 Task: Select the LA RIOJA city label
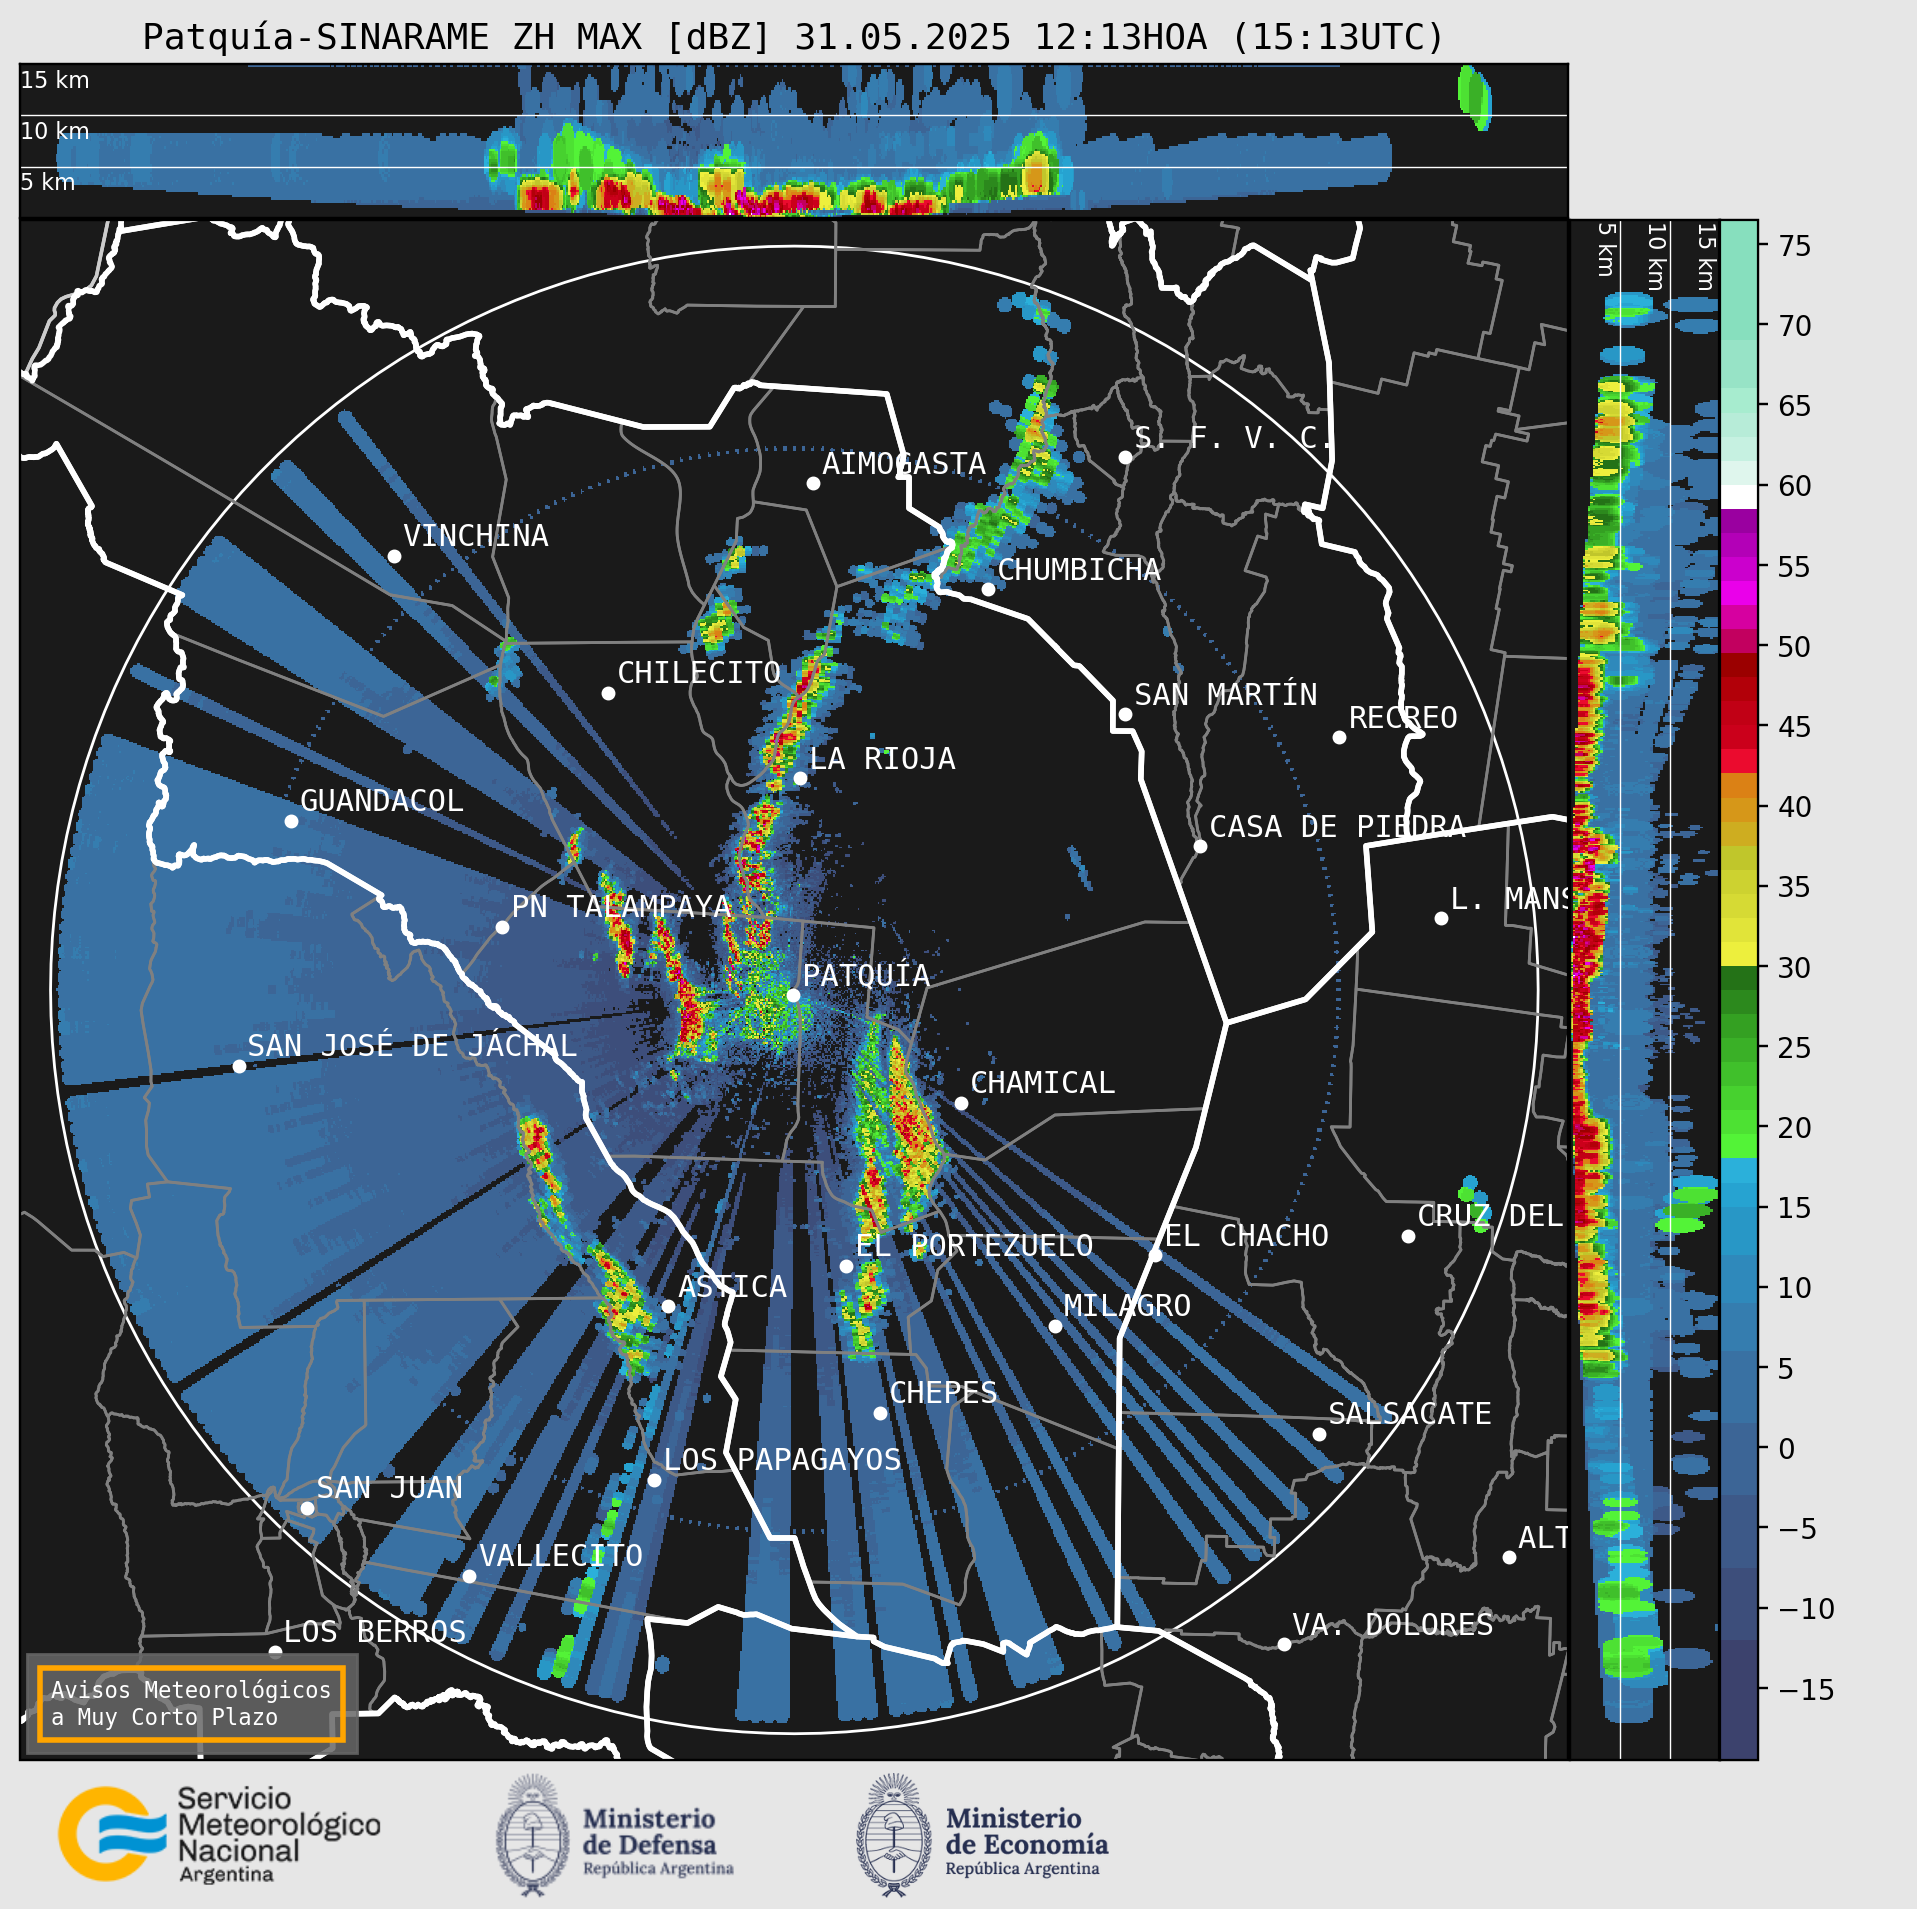(x=882, y=759)
